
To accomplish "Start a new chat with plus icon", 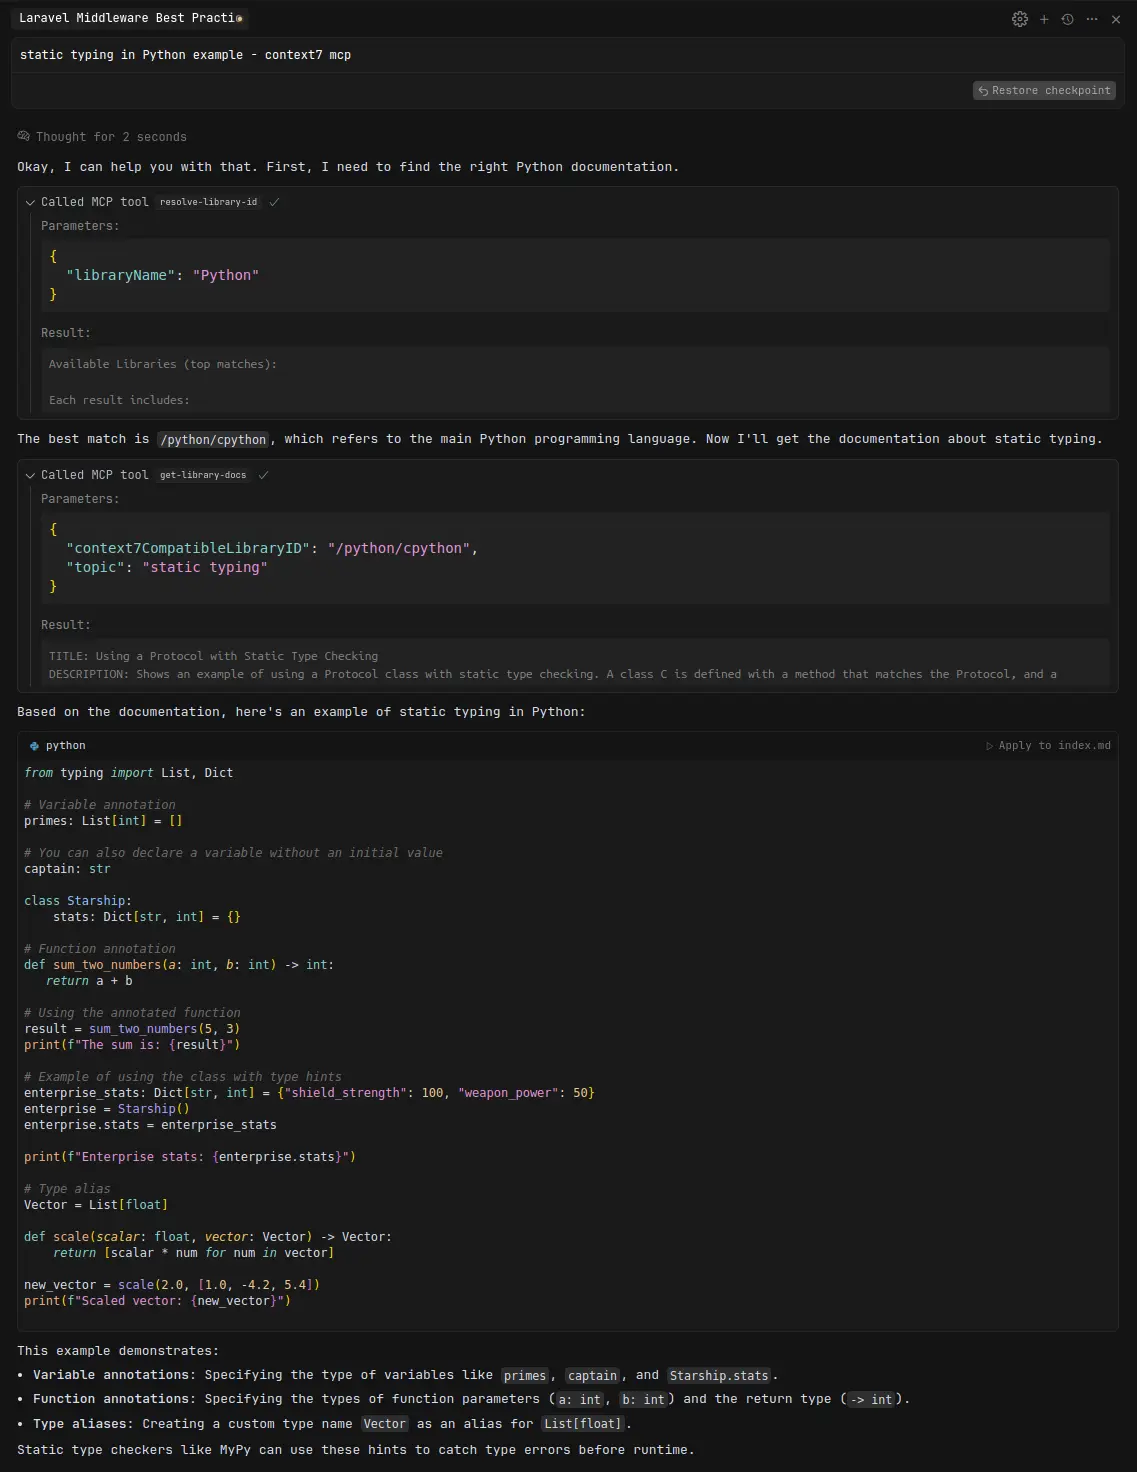I will [1044, 19].
